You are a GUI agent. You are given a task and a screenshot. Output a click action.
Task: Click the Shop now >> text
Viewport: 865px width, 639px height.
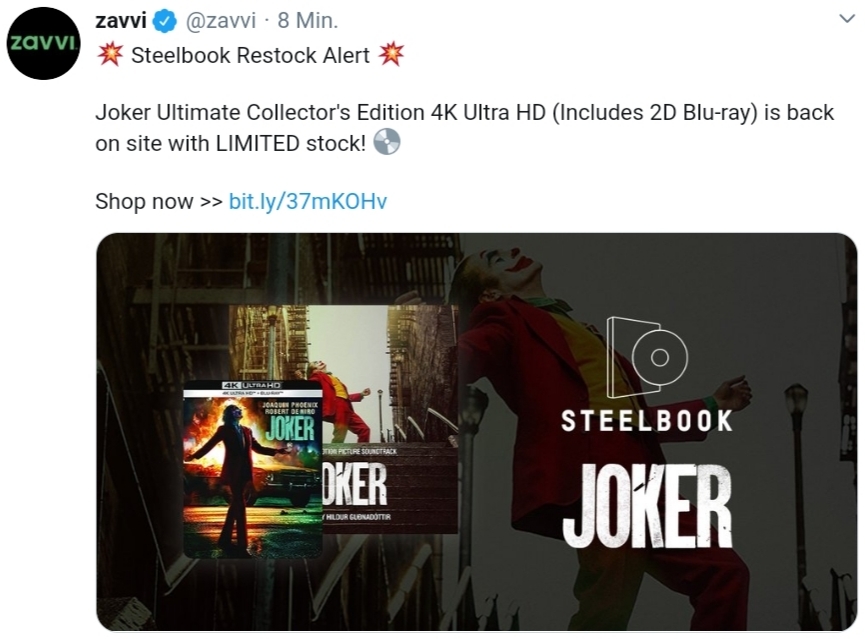tap(158, 201)
